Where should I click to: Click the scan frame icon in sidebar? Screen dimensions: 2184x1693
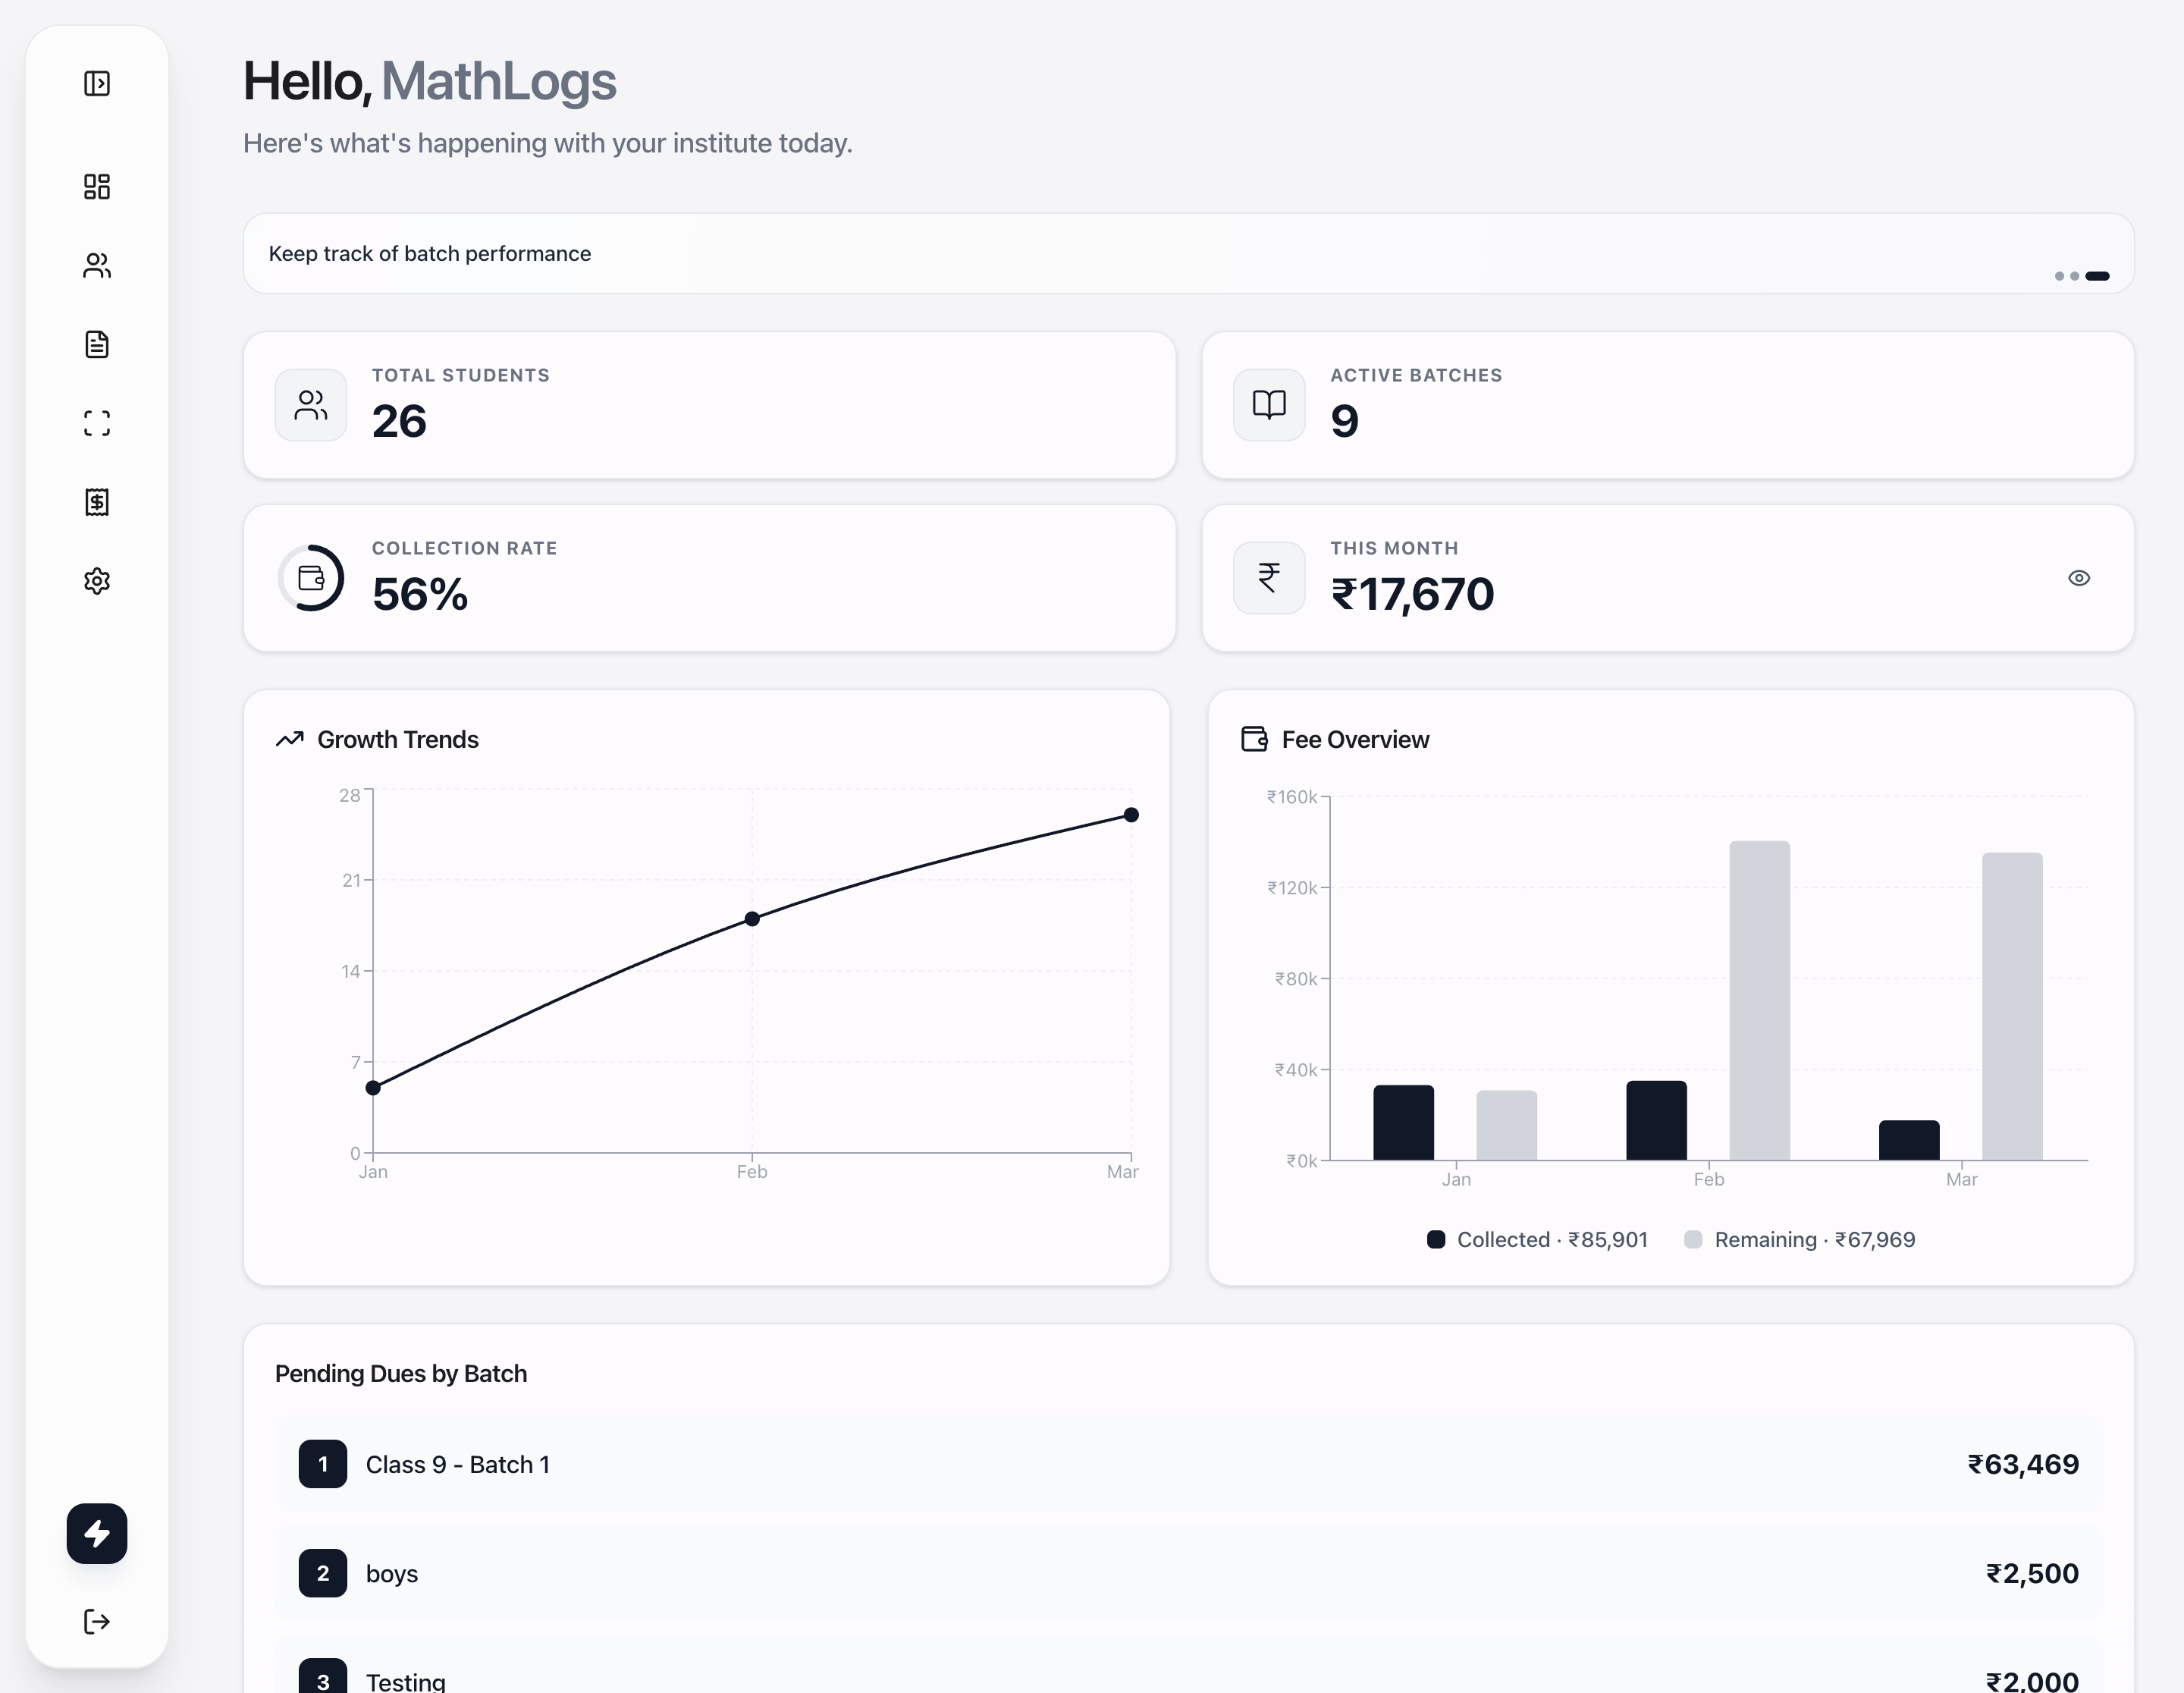[x=97, y=423]
